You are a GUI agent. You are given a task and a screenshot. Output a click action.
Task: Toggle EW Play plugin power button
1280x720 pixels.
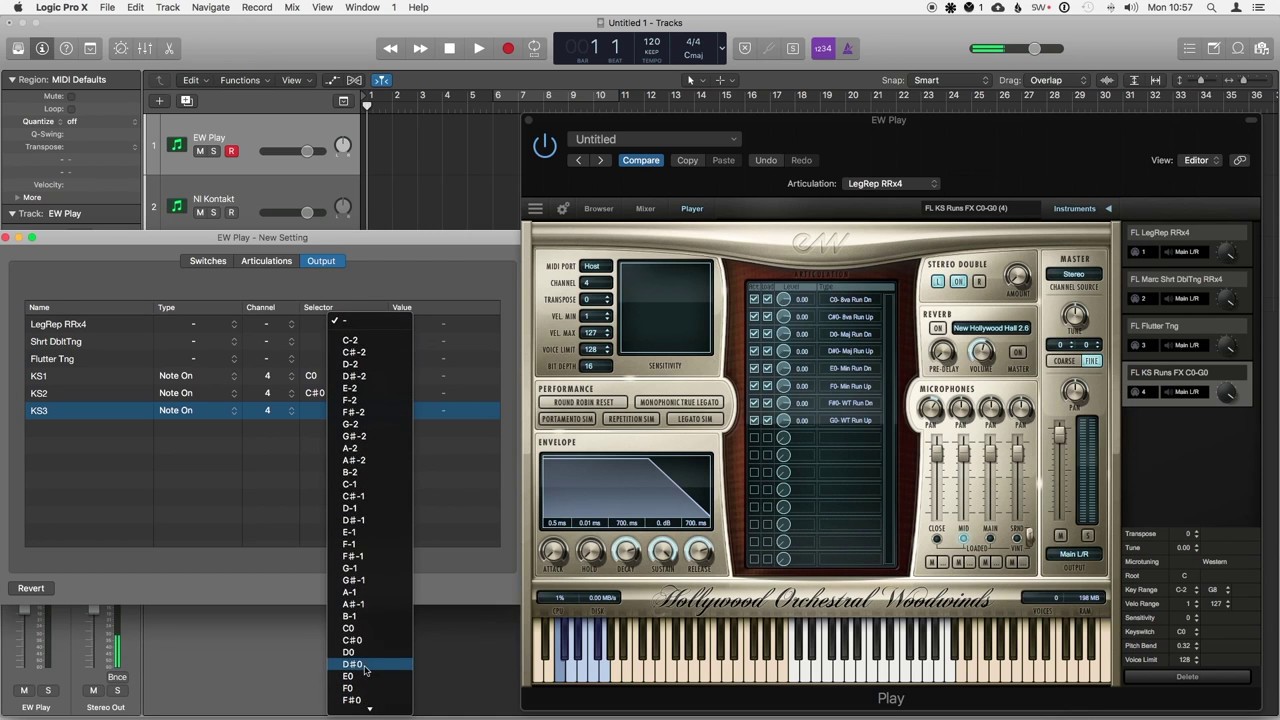point(544,146)
